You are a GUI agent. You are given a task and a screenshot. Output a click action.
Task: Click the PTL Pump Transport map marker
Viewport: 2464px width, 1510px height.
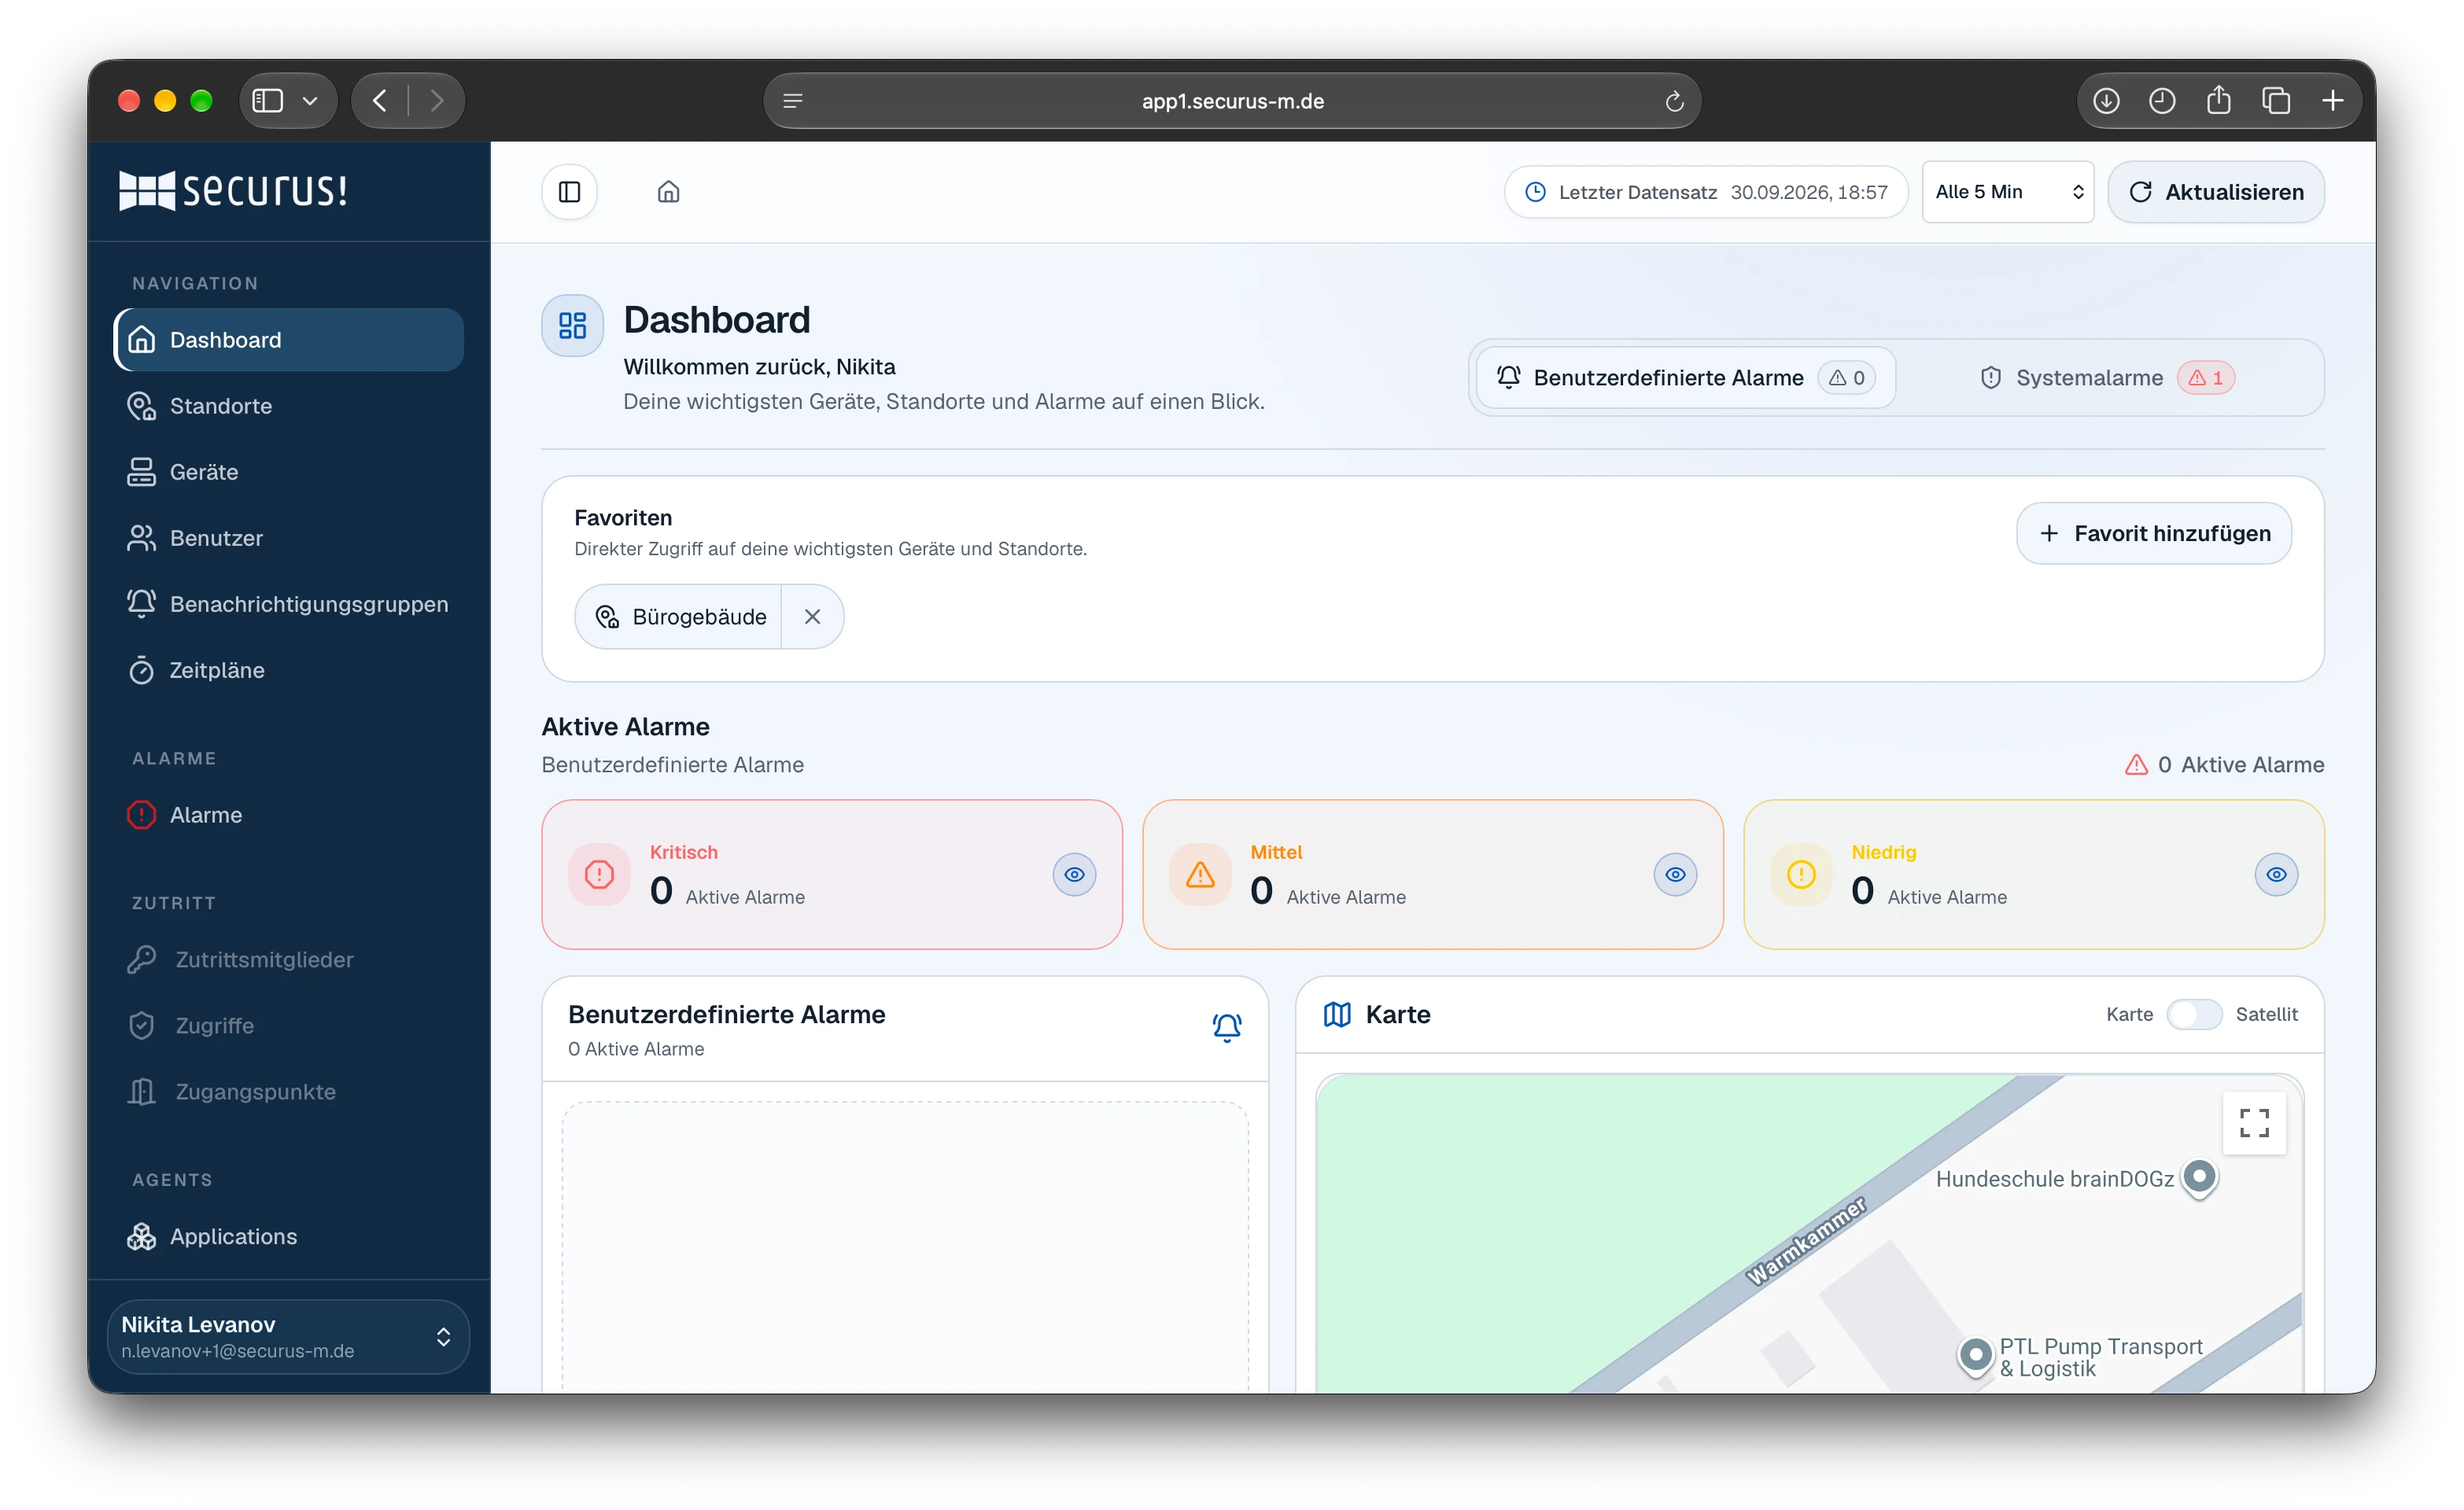click(x=1975, y=1356)
